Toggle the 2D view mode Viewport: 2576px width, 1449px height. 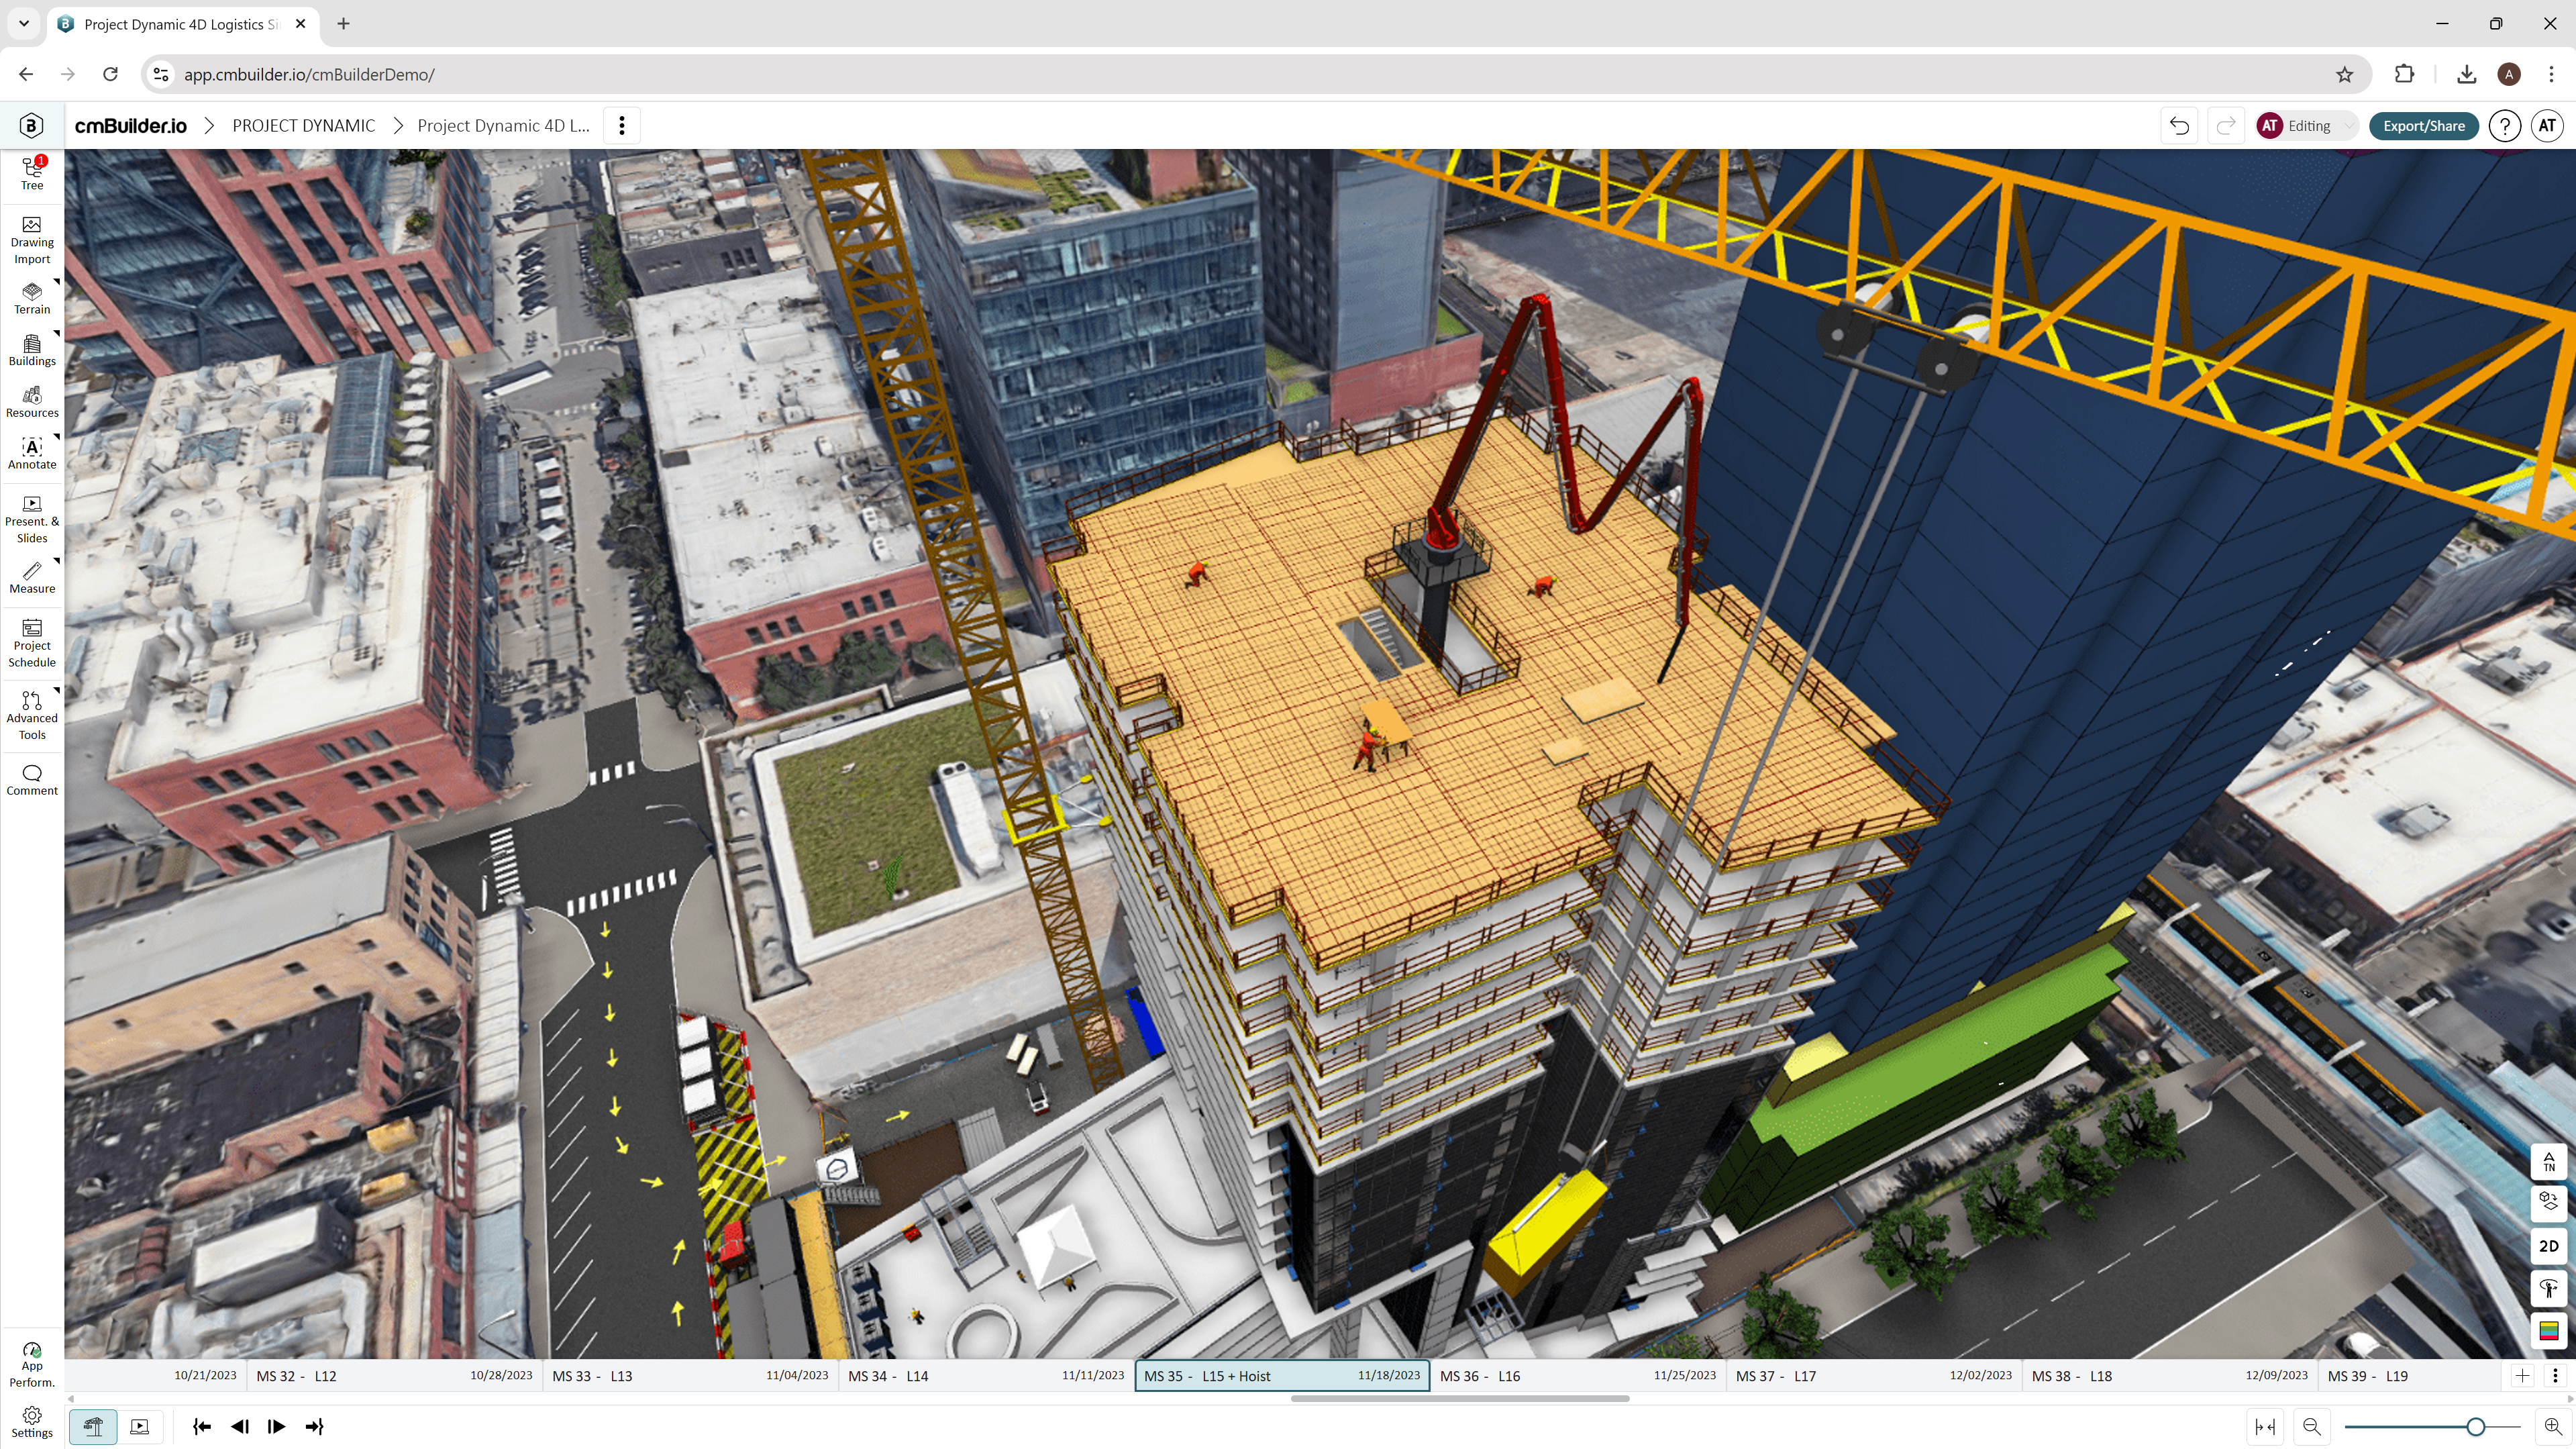coord(2548,1246)
